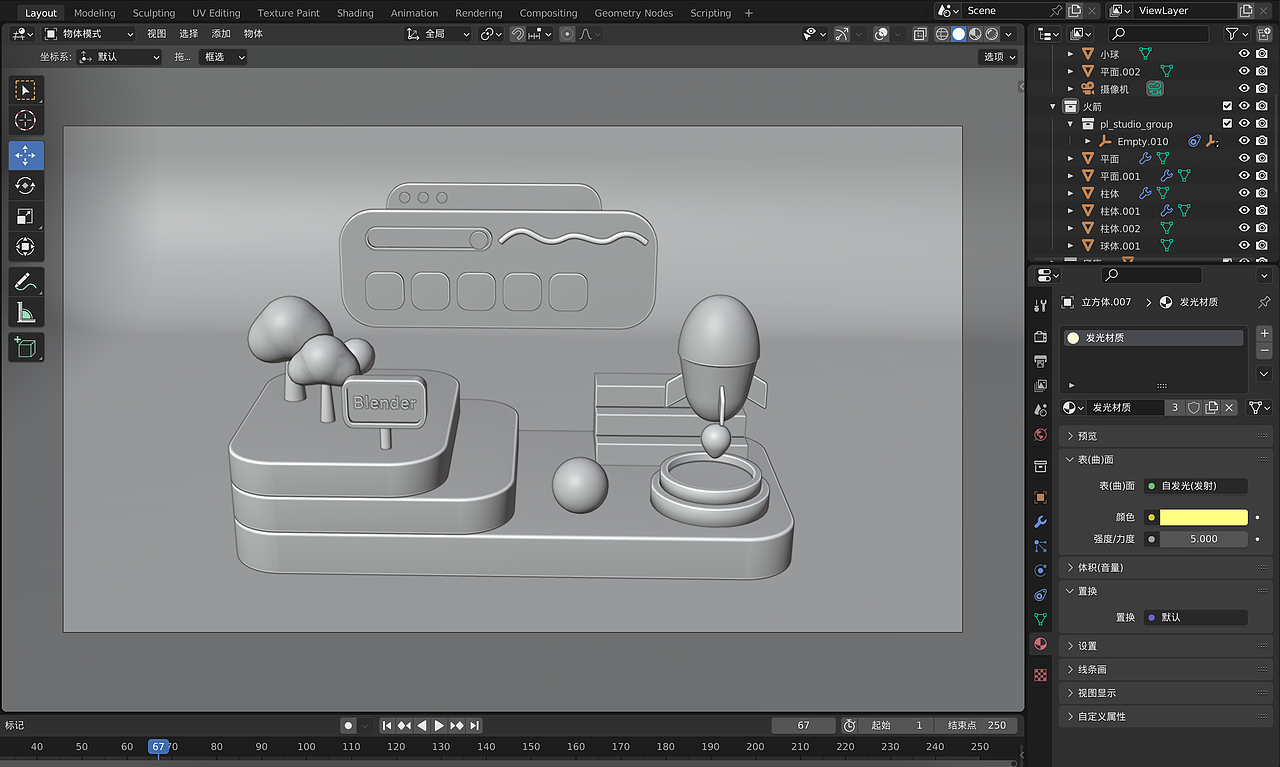Pin the properties editor context
This screenshot has width=1280, height=767.
1264,302
